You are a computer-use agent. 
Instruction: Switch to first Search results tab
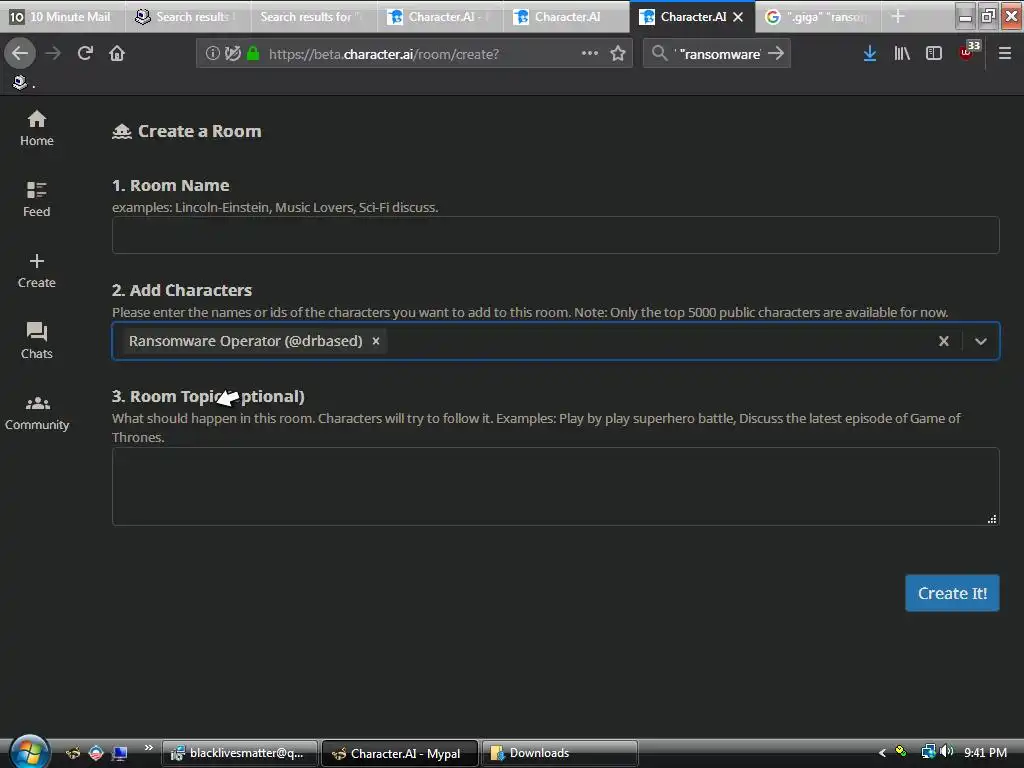[x=188, y=16]
